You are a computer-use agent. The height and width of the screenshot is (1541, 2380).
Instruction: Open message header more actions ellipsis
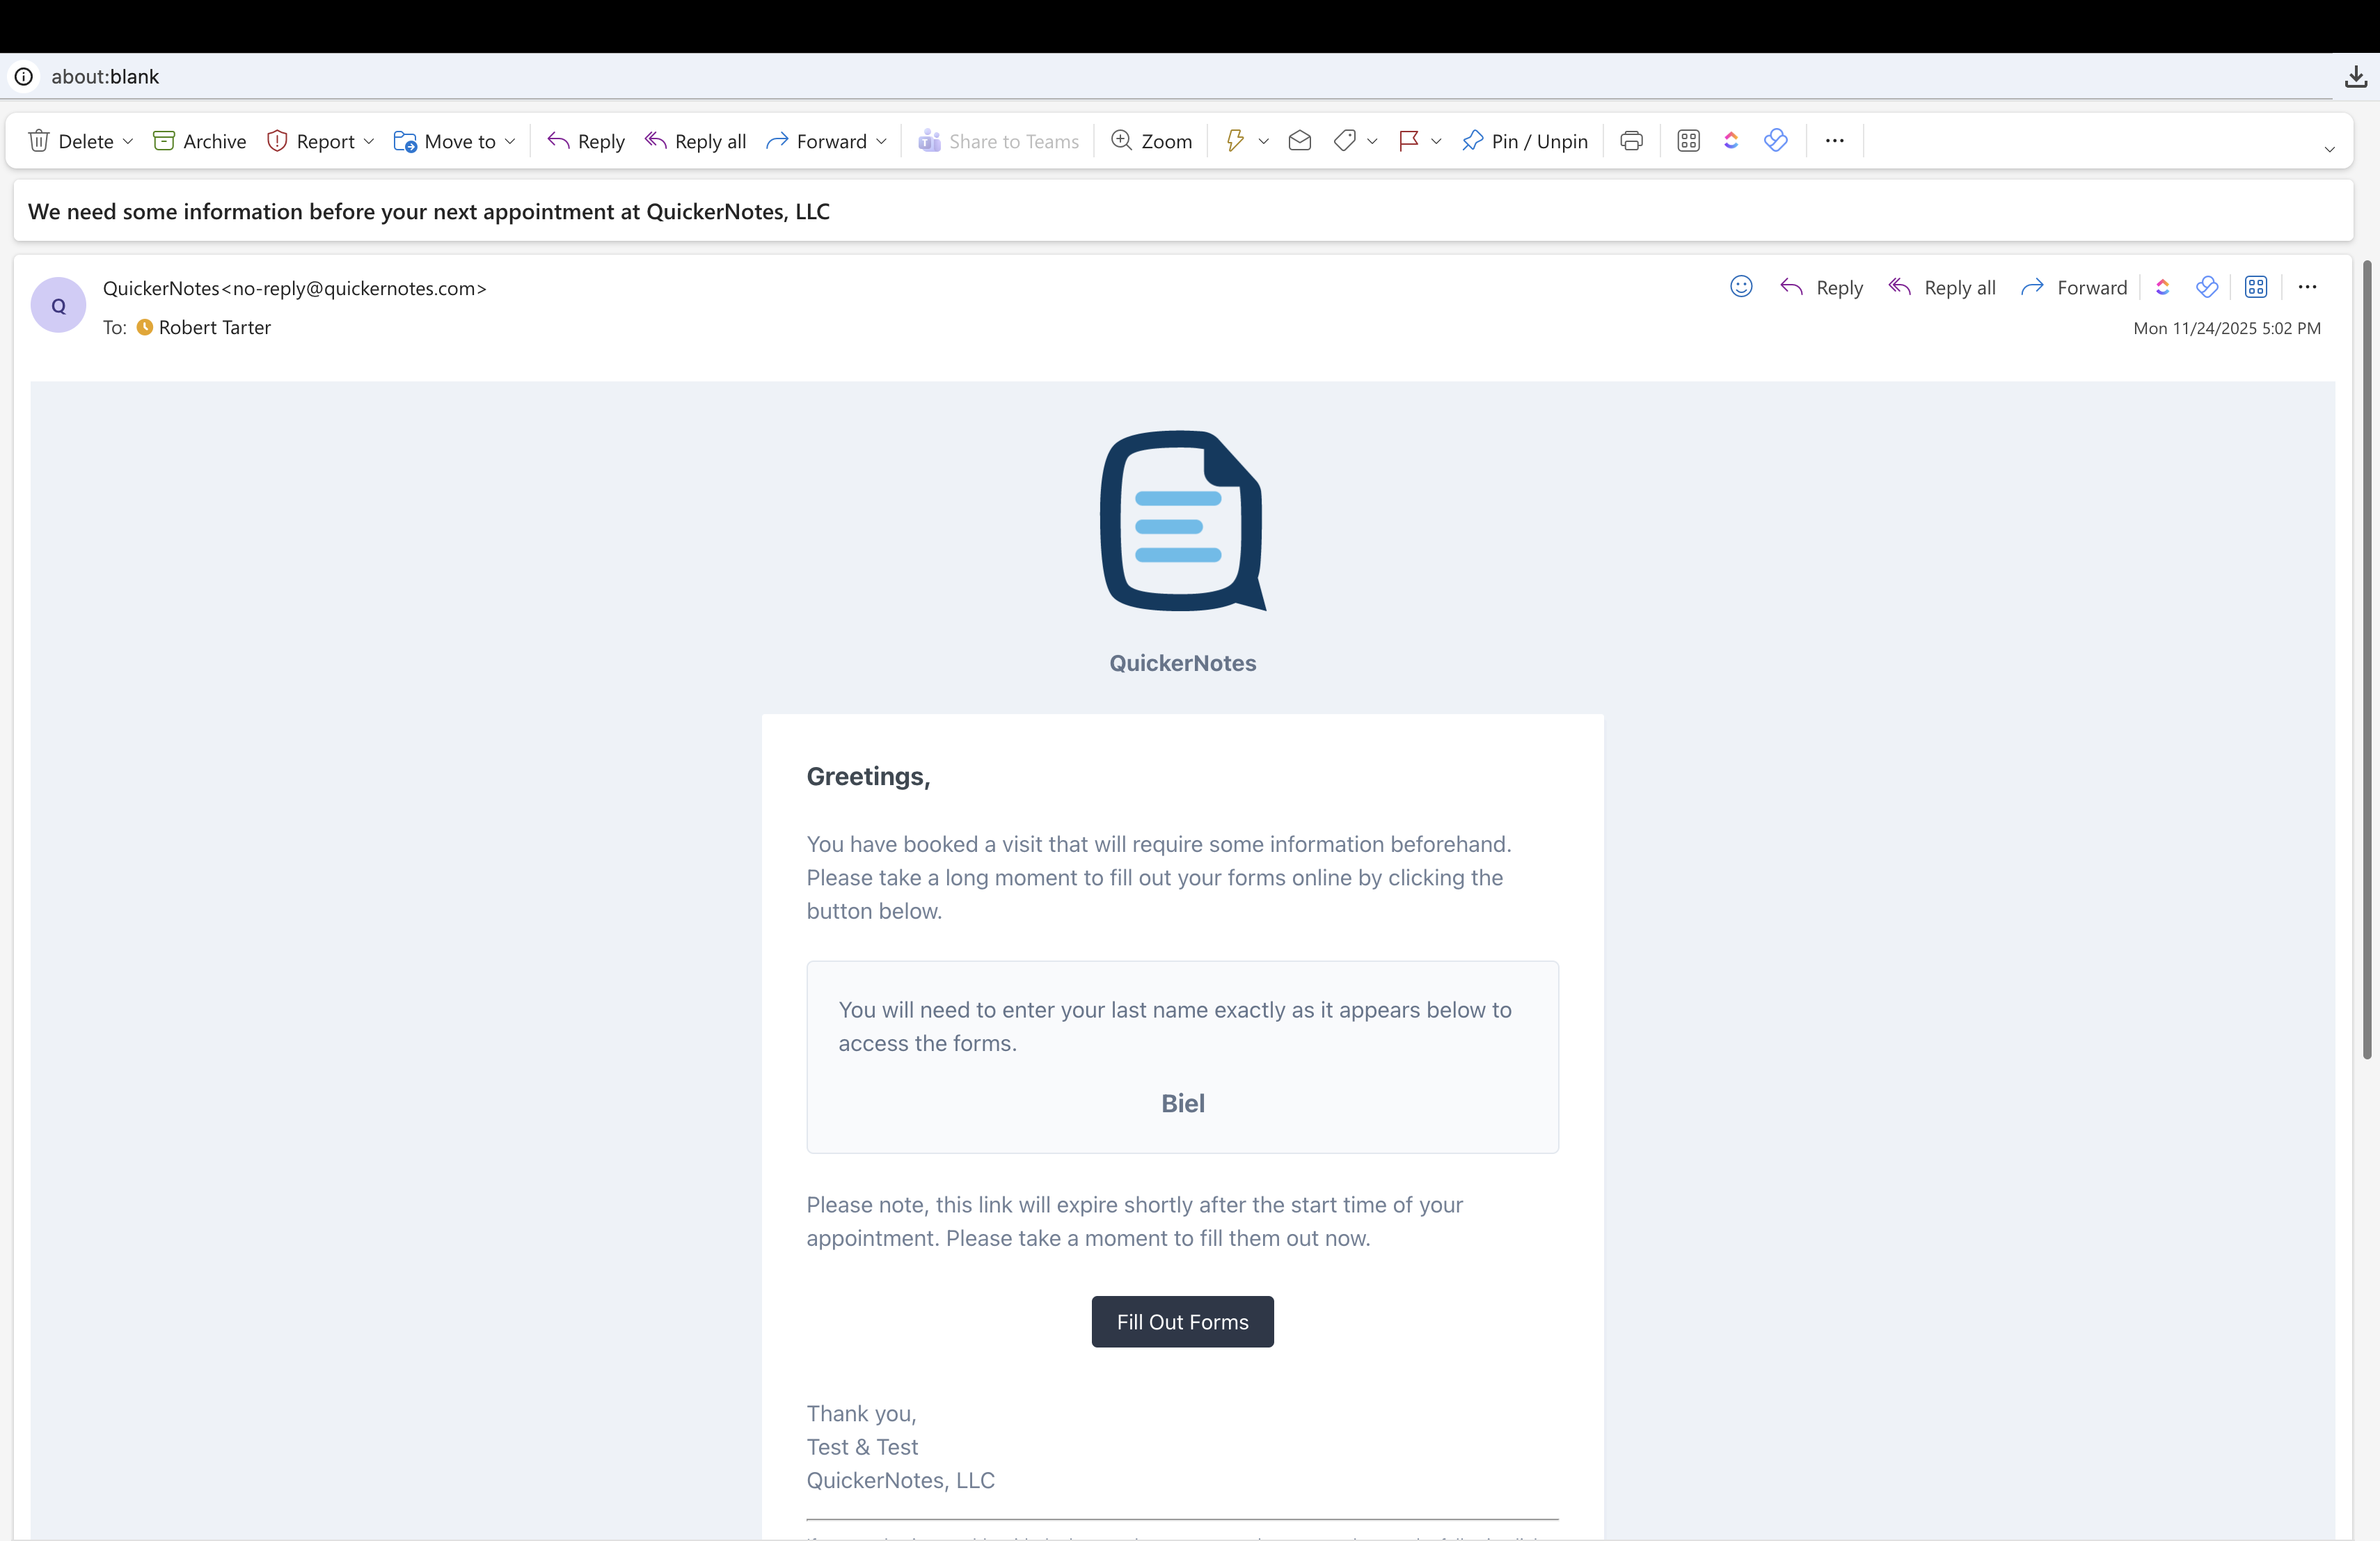[x=2307, y=287]
